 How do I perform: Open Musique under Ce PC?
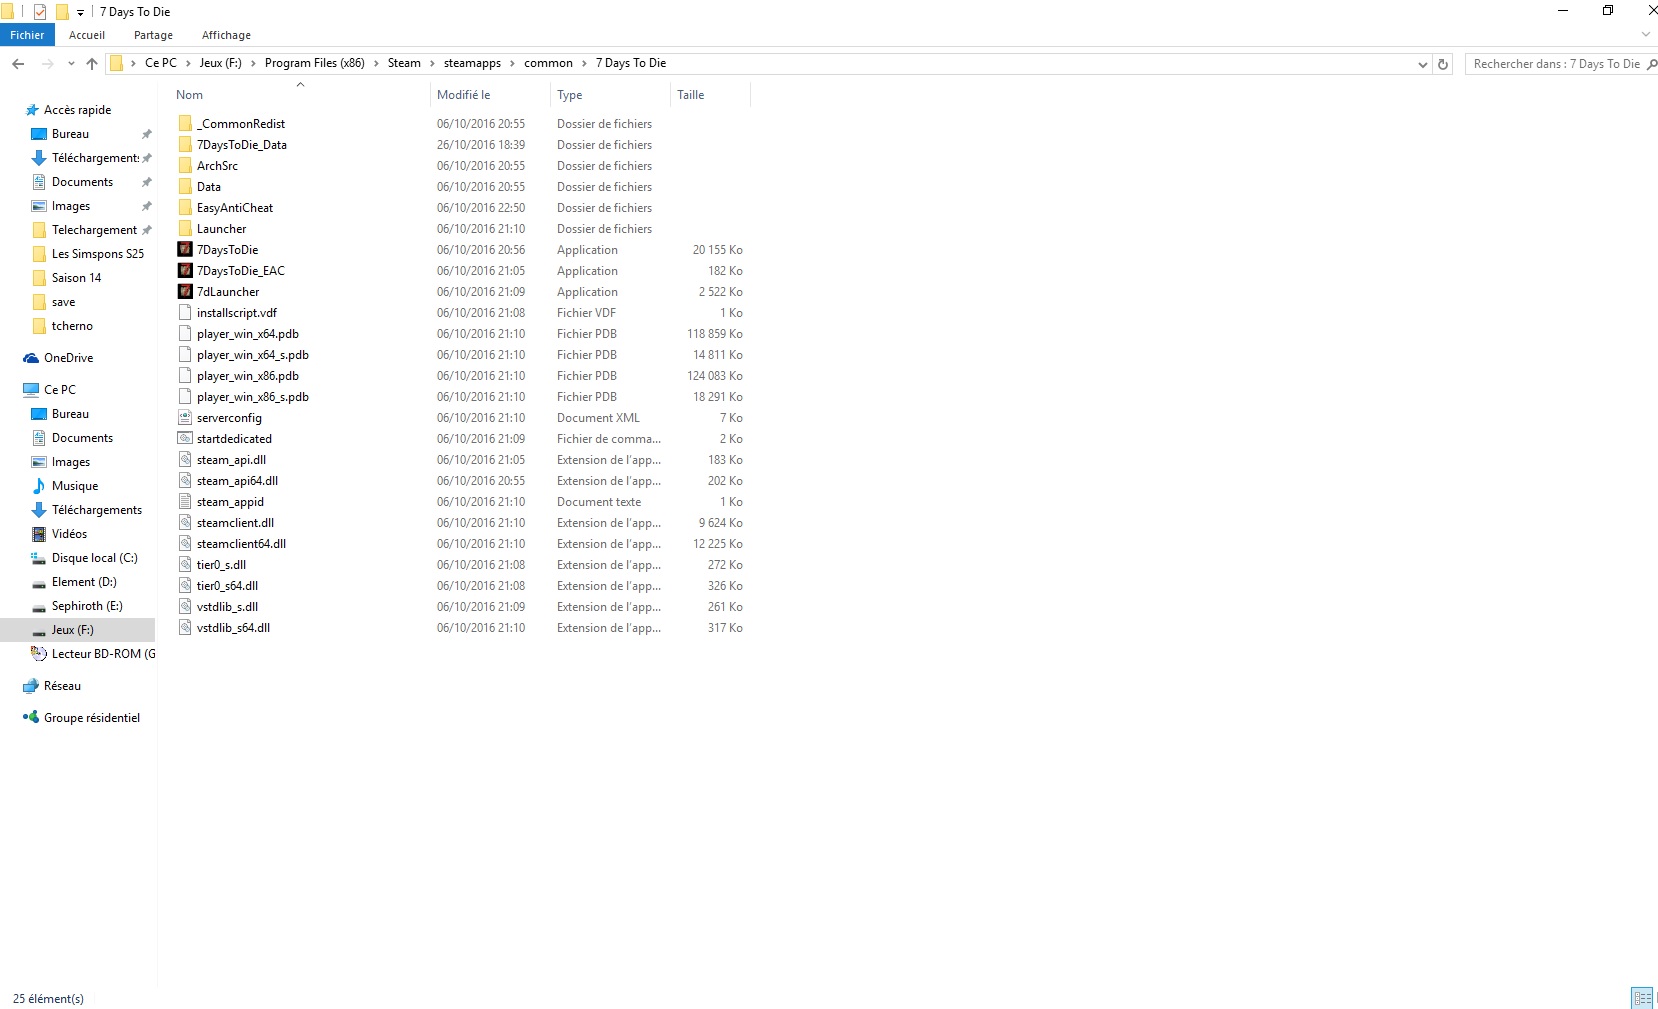point(75,486)
